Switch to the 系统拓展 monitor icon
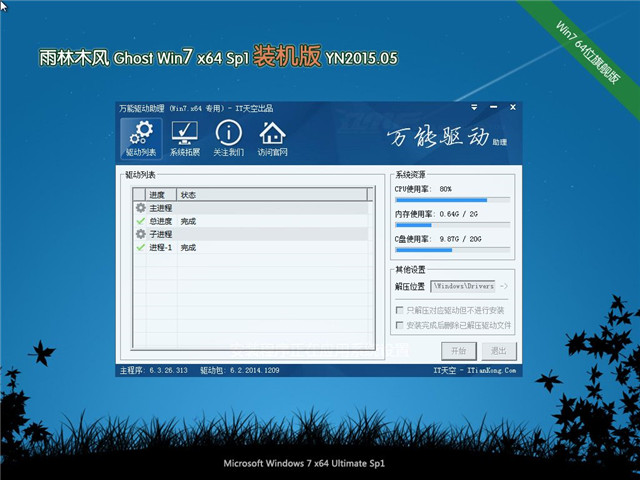Screen dimensions: 640x480 pyautogui.click(x=185, y=139)
